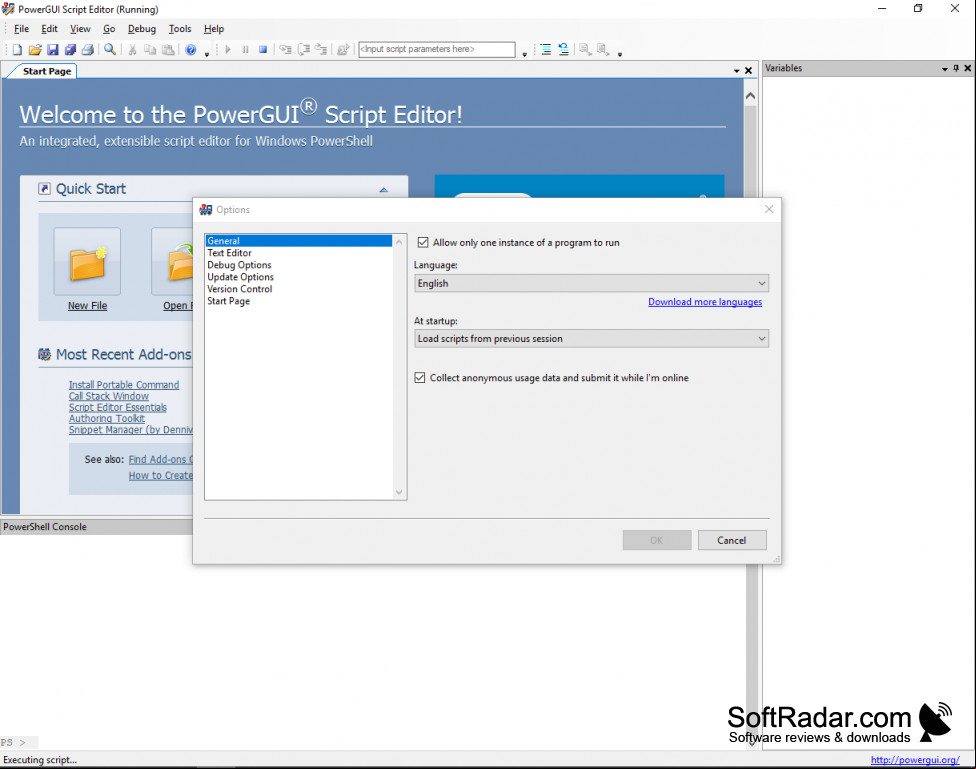Open the Variables panel options dropdown arrow

[x=945, y=68]
